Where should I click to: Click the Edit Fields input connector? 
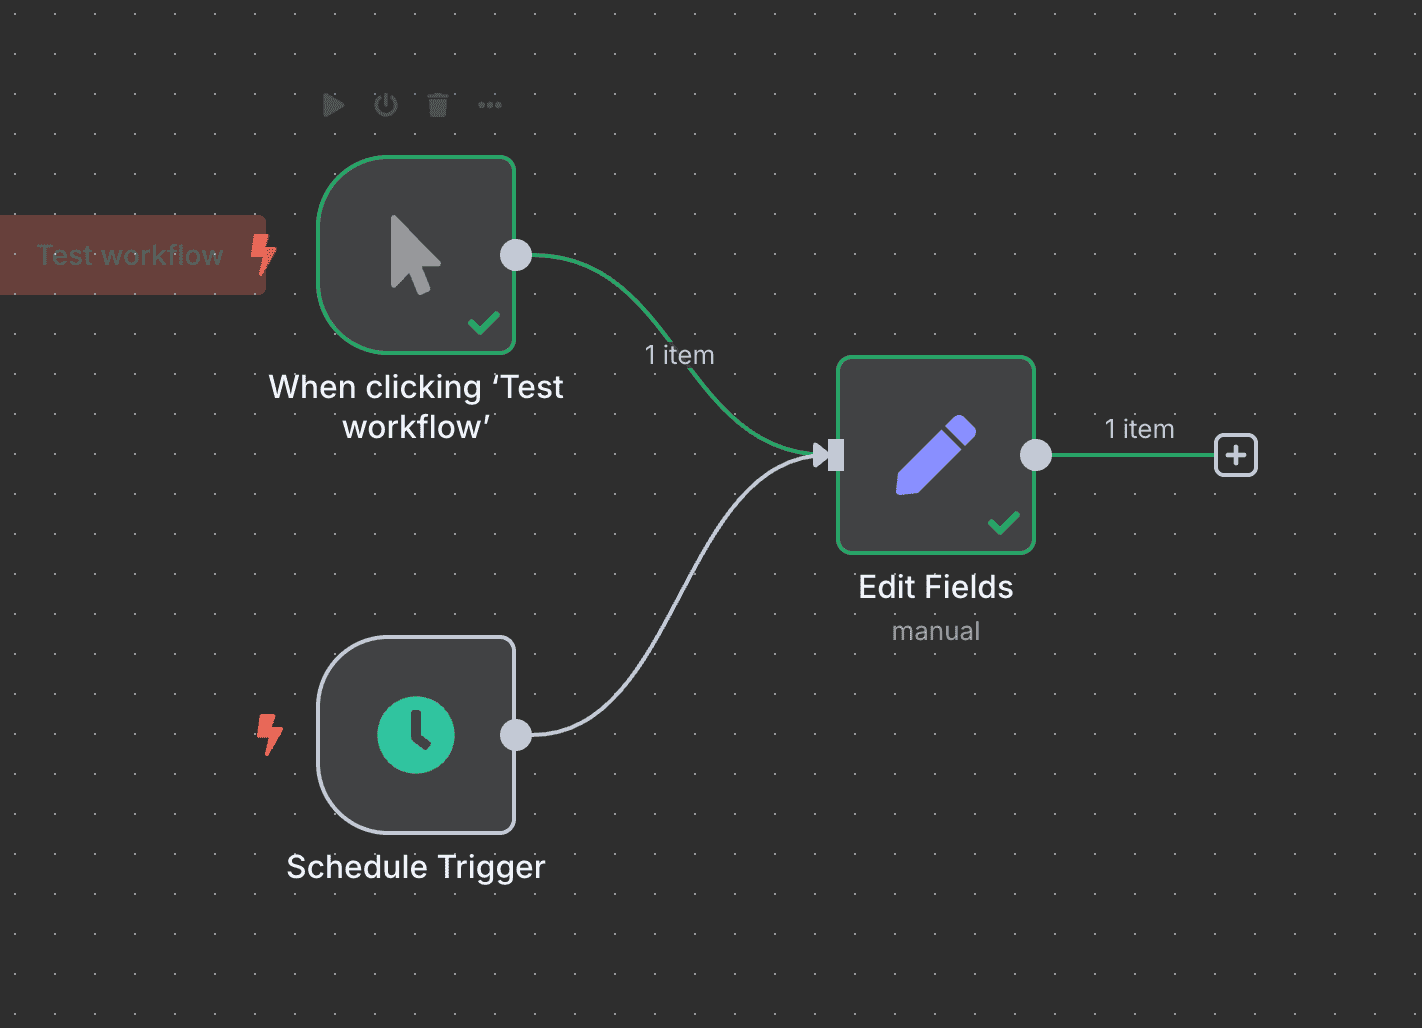[x=835, y=455]
